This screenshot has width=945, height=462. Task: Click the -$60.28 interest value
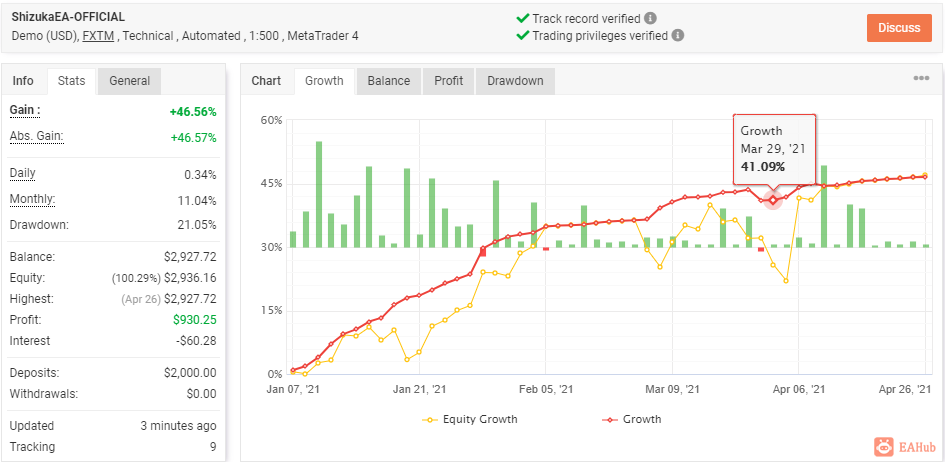197,341
